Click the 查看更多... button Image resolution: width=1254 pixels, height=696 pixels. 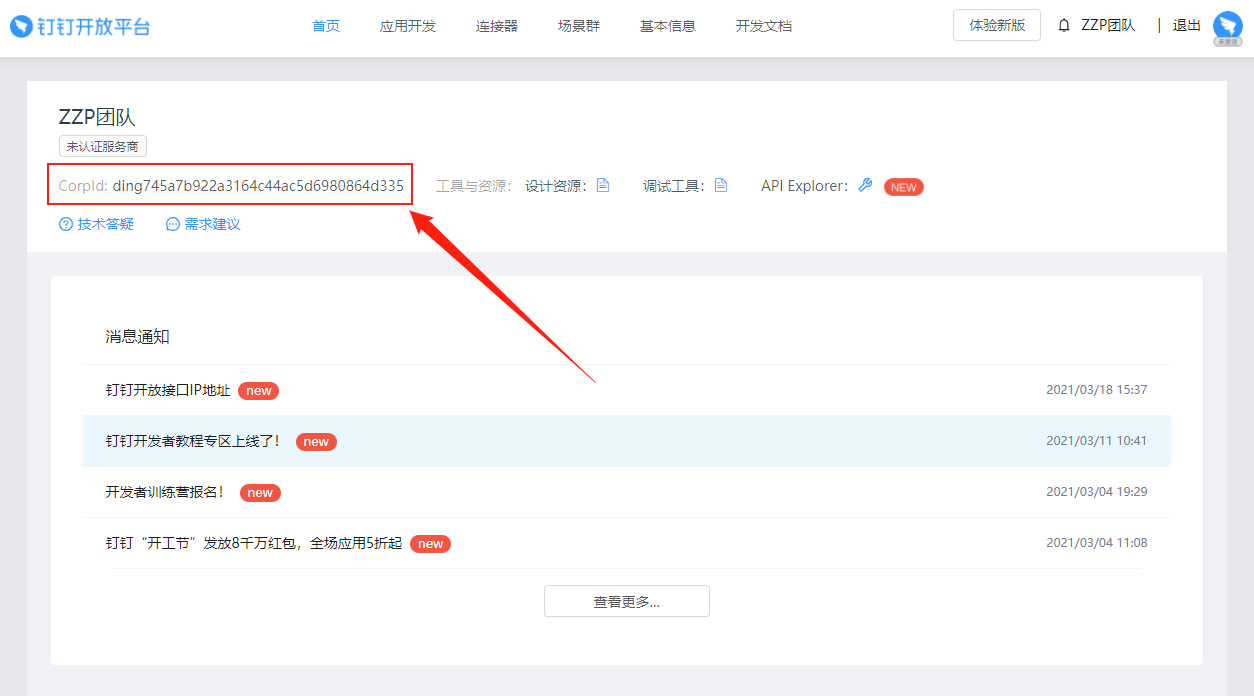tap(626, 600)
